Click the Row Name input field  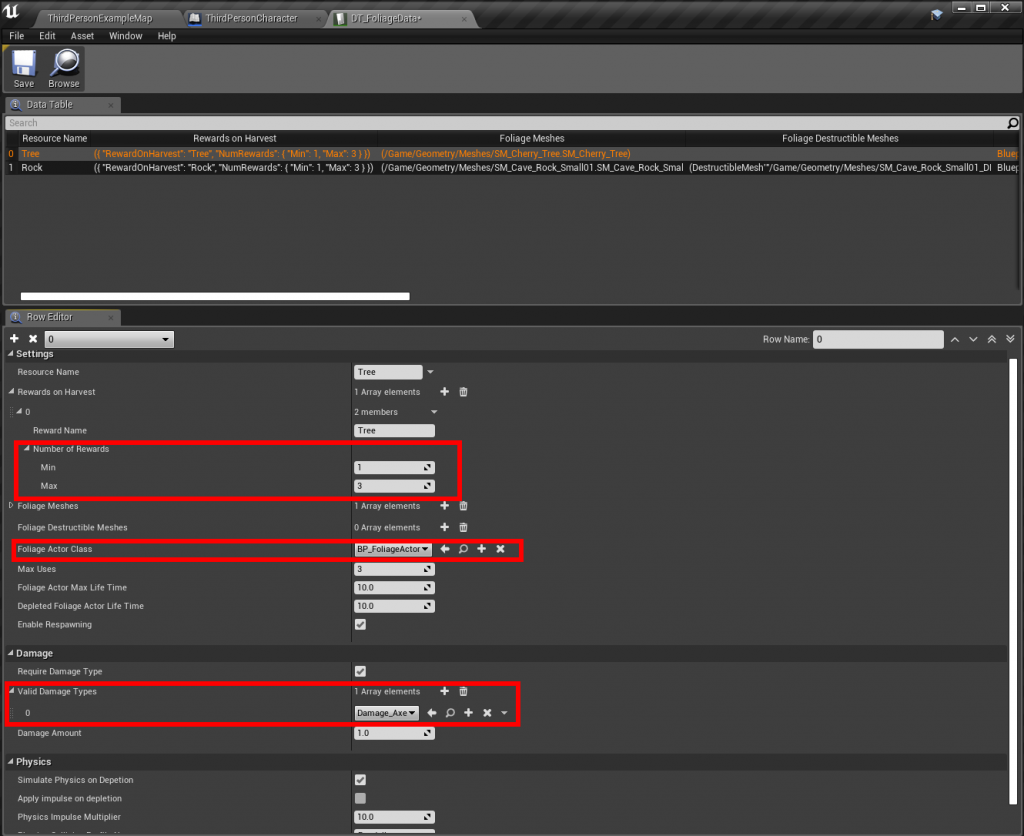877,340
